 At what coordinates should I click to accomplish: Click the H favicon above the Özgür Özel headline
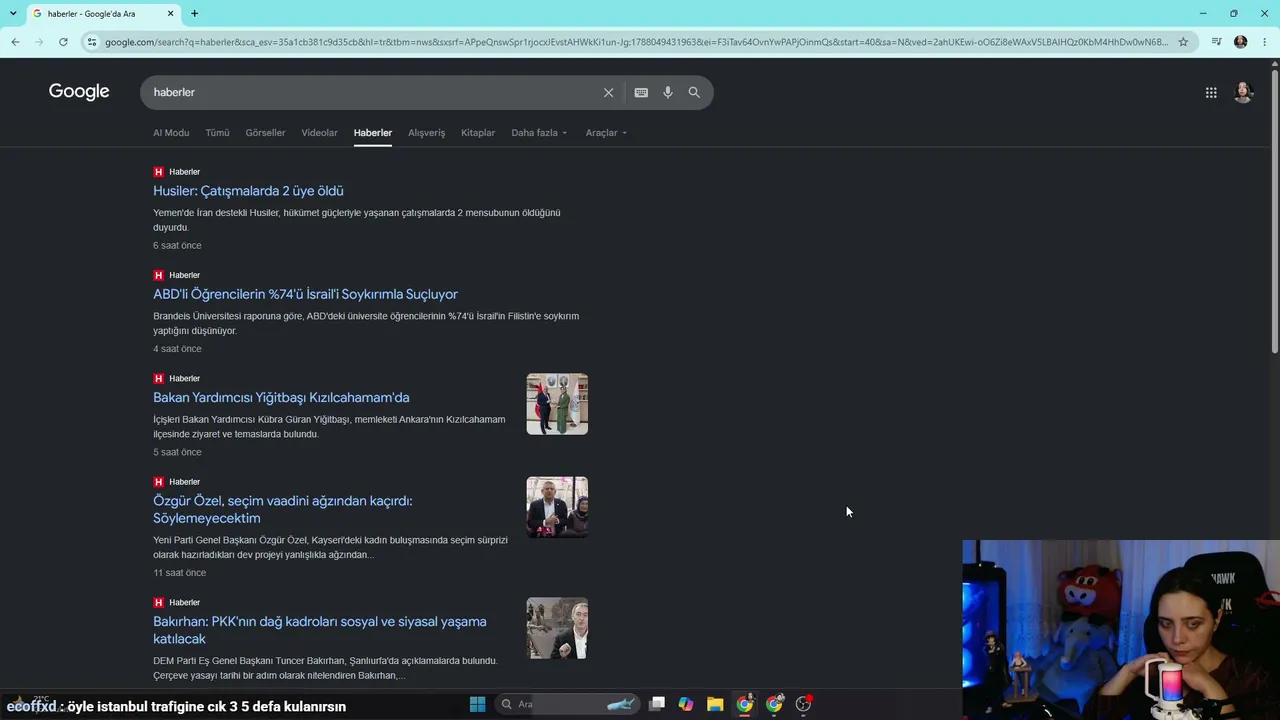point(158,482)
